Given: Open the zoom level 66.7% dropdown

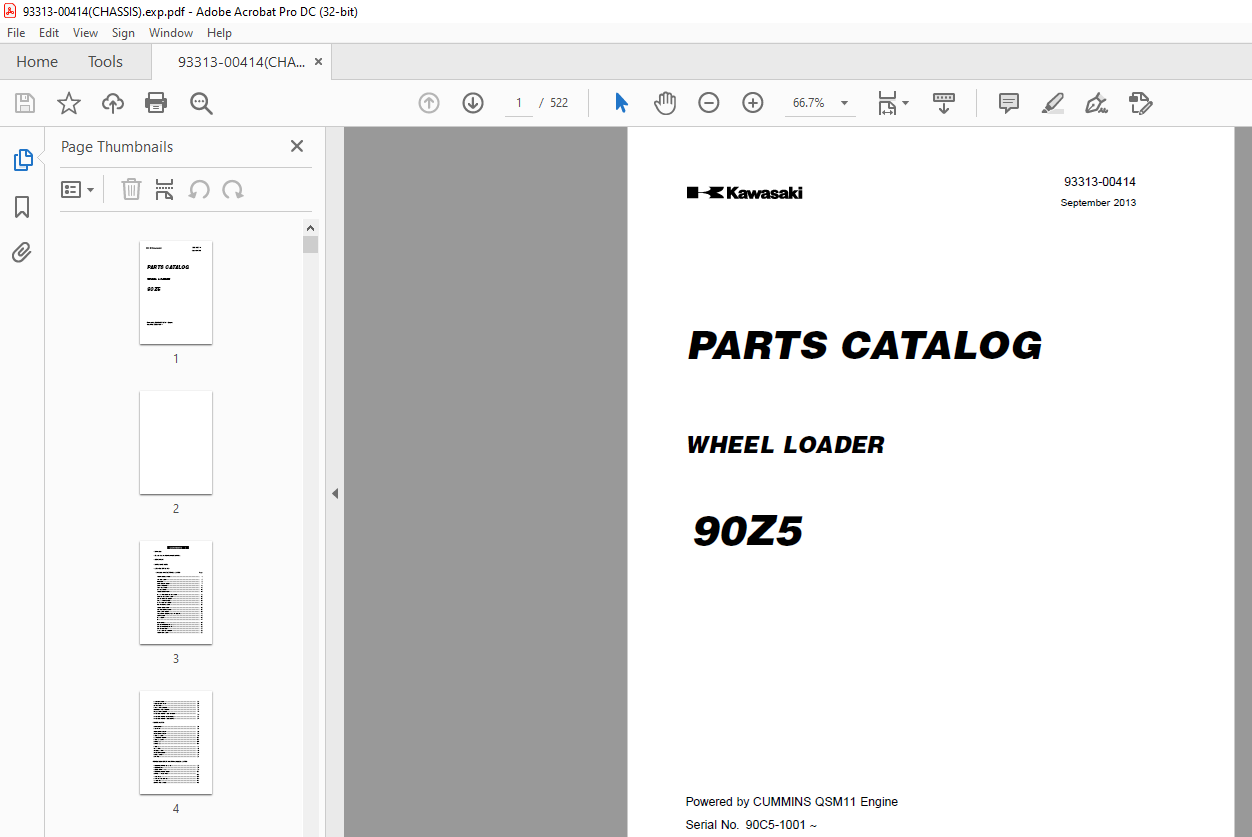Looking at the screenshot, I should point(844,103).
